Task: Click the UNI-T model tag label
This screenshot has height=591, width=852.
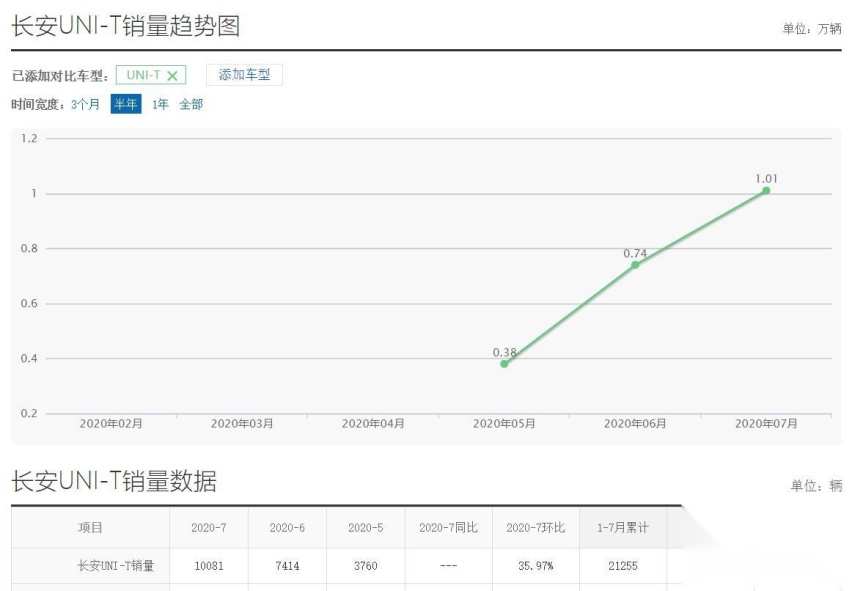Action: pos(143,75)
